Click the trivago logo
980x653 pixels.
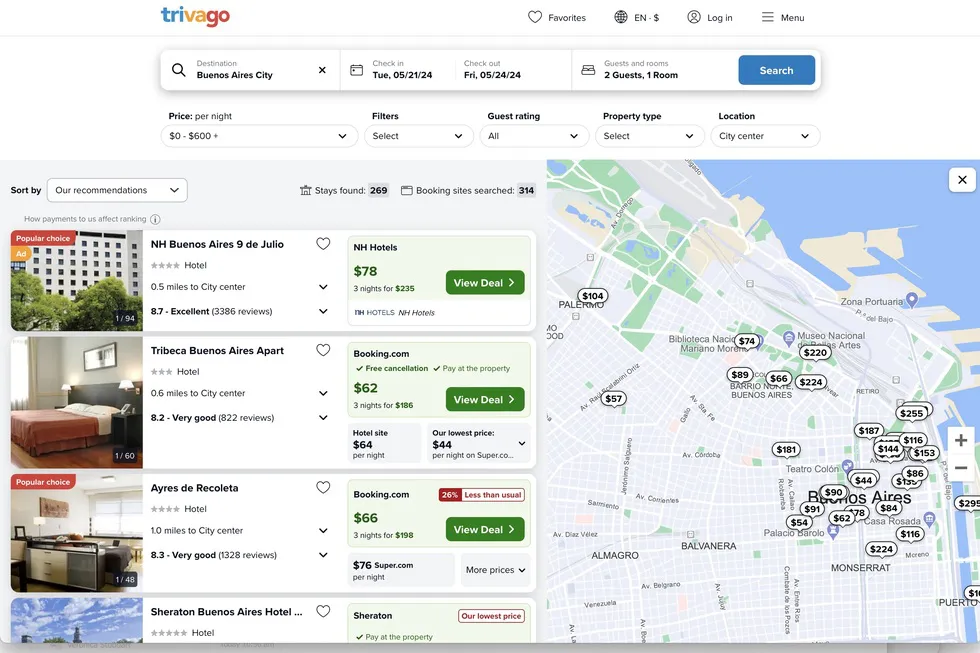point(195,17)
